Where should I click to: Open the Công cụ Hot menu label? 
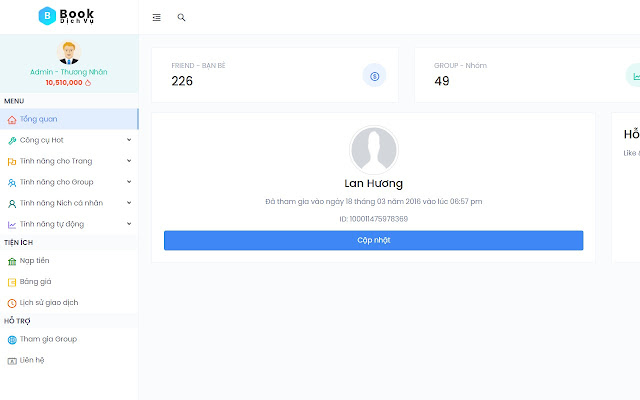pyautogui.click(x=42, y=140)
